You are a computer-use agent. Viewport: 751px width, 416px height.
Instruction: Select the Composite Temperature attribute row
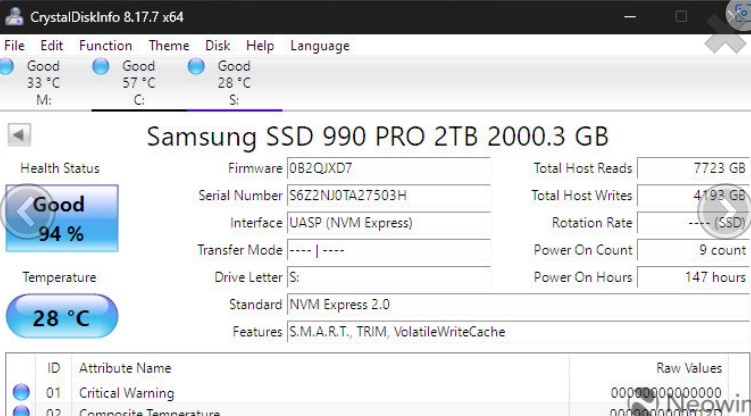368,411
